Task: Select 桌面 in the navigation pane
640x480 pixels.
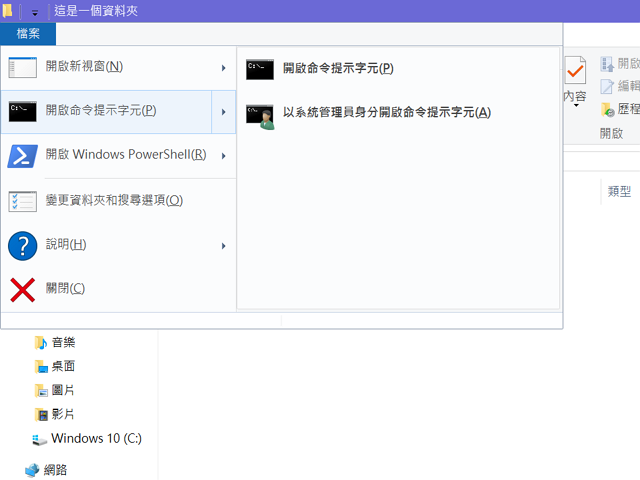Action: point(63,367)
